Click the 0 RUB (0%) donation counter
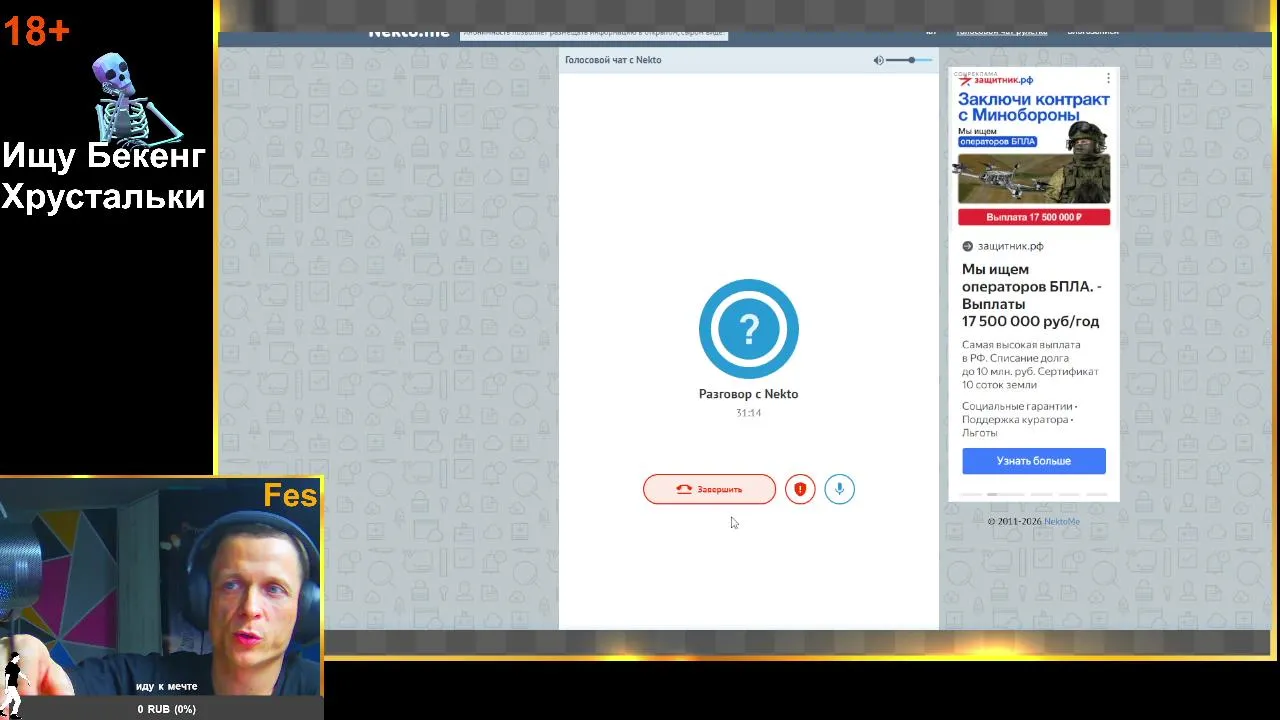The width and height of the screenshot is (1280, 720). click(x=167, y=709)
